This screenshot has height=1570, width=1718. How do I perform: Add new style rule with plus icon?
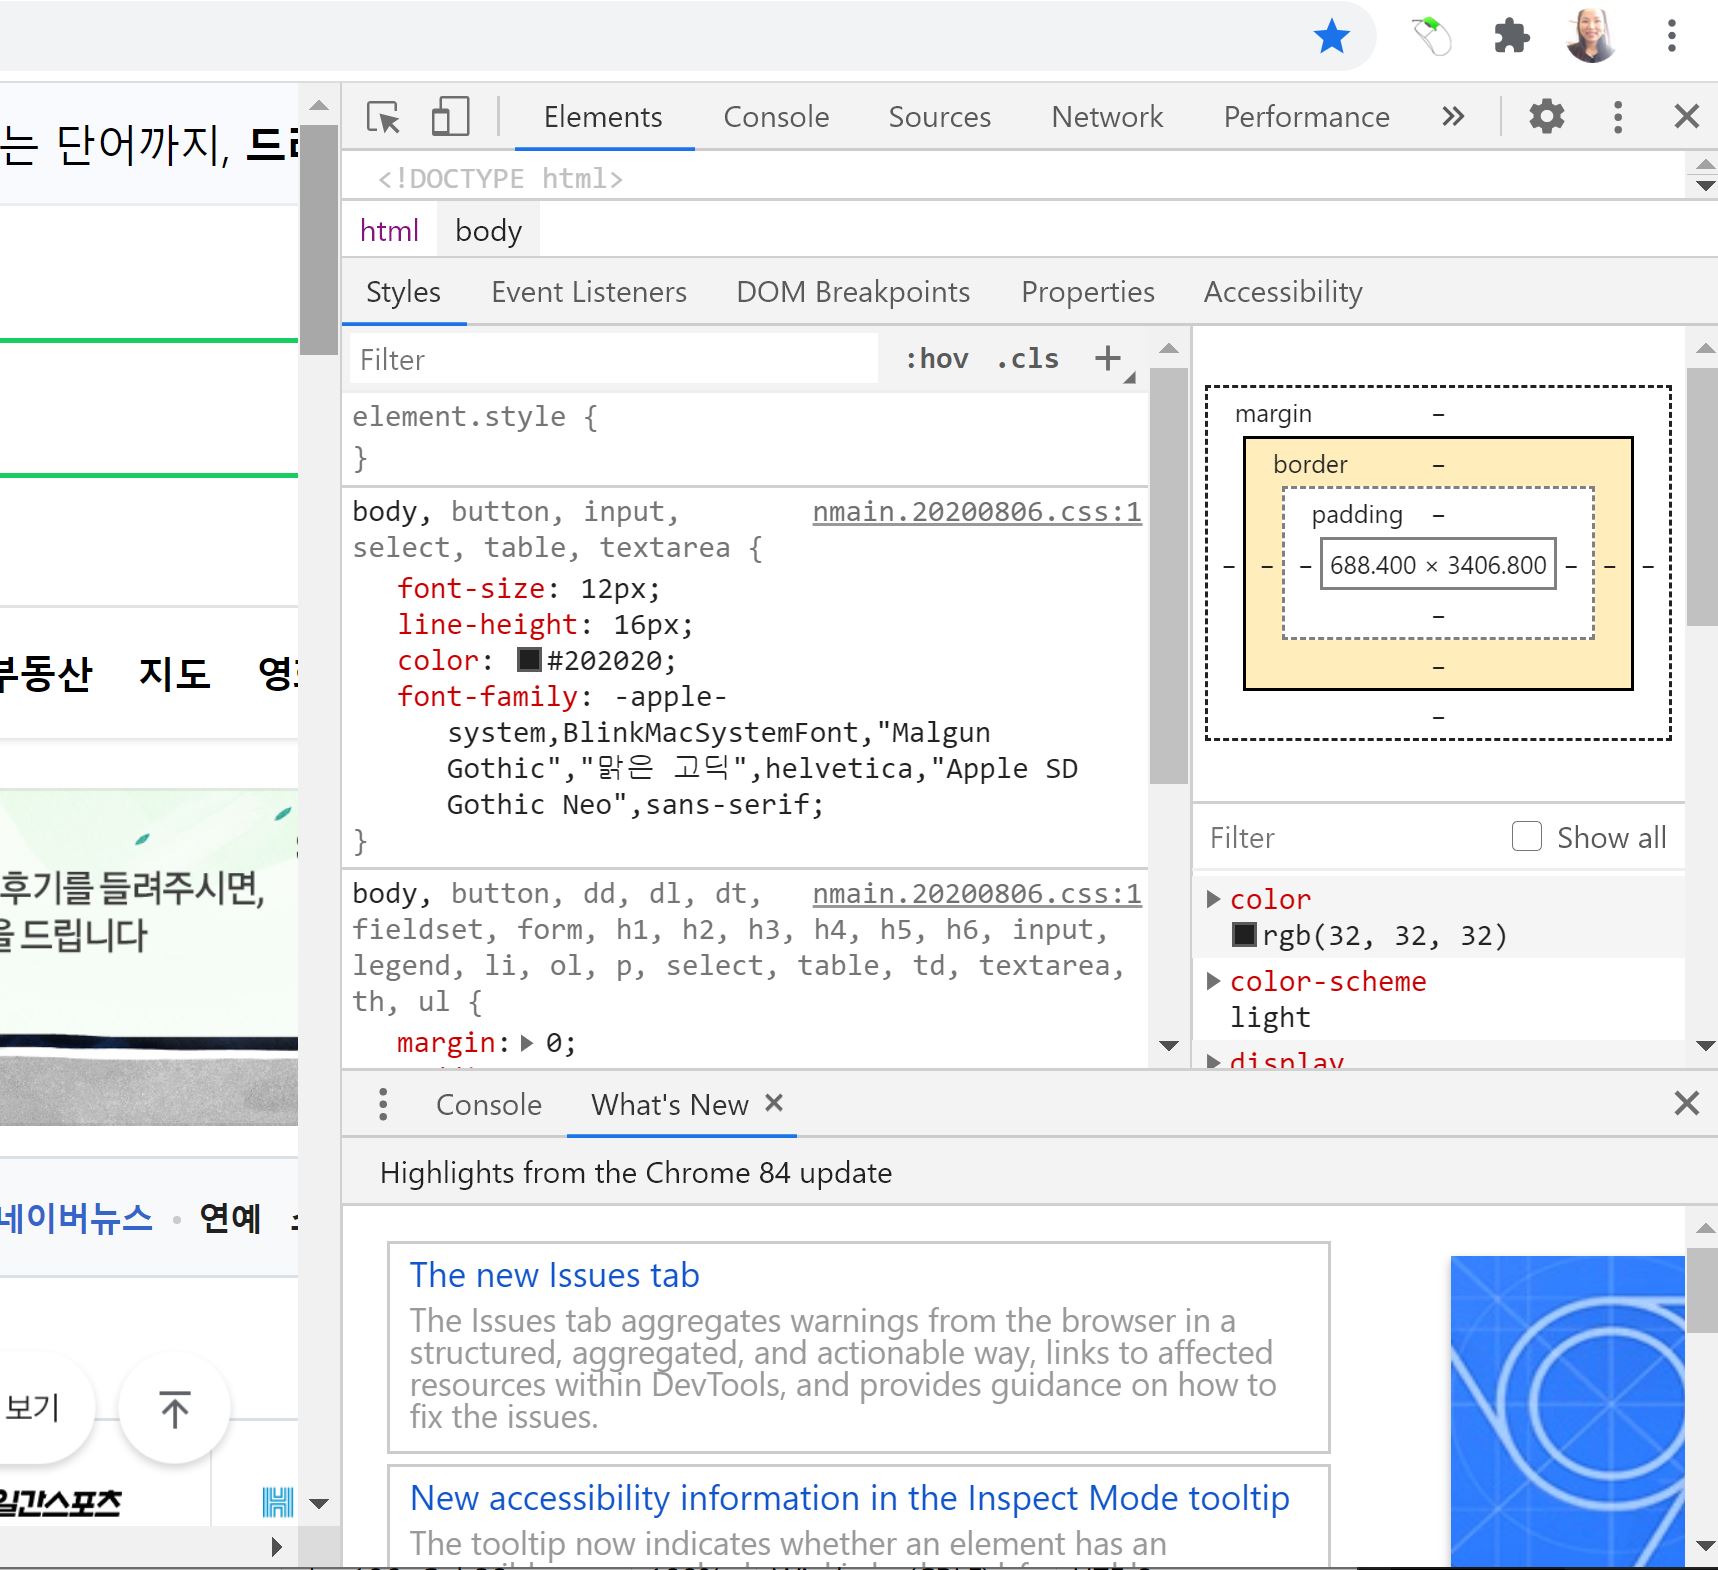pos(1108,358)
